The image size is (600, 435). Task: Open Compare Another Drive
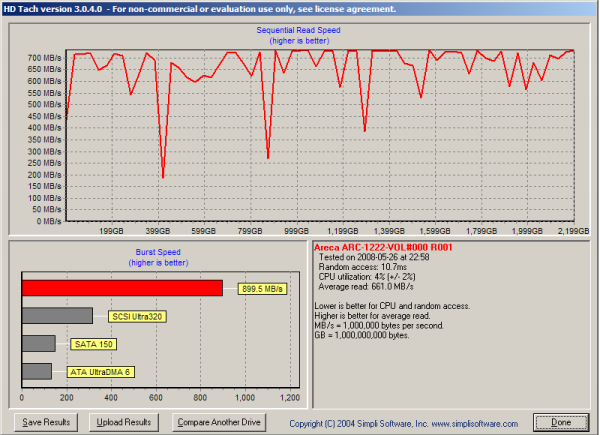pos(219,422)
